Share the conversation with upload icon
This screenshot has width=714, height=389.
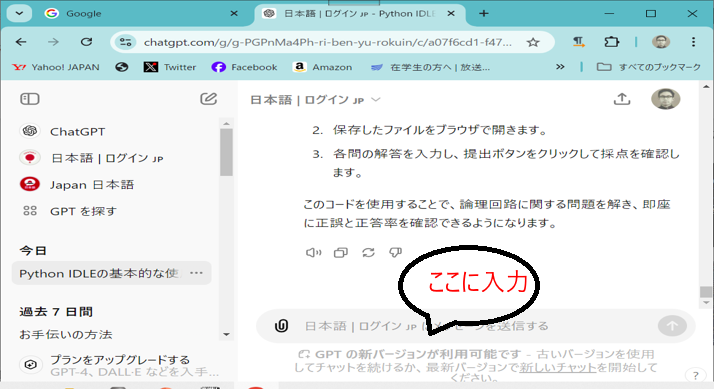622,99
